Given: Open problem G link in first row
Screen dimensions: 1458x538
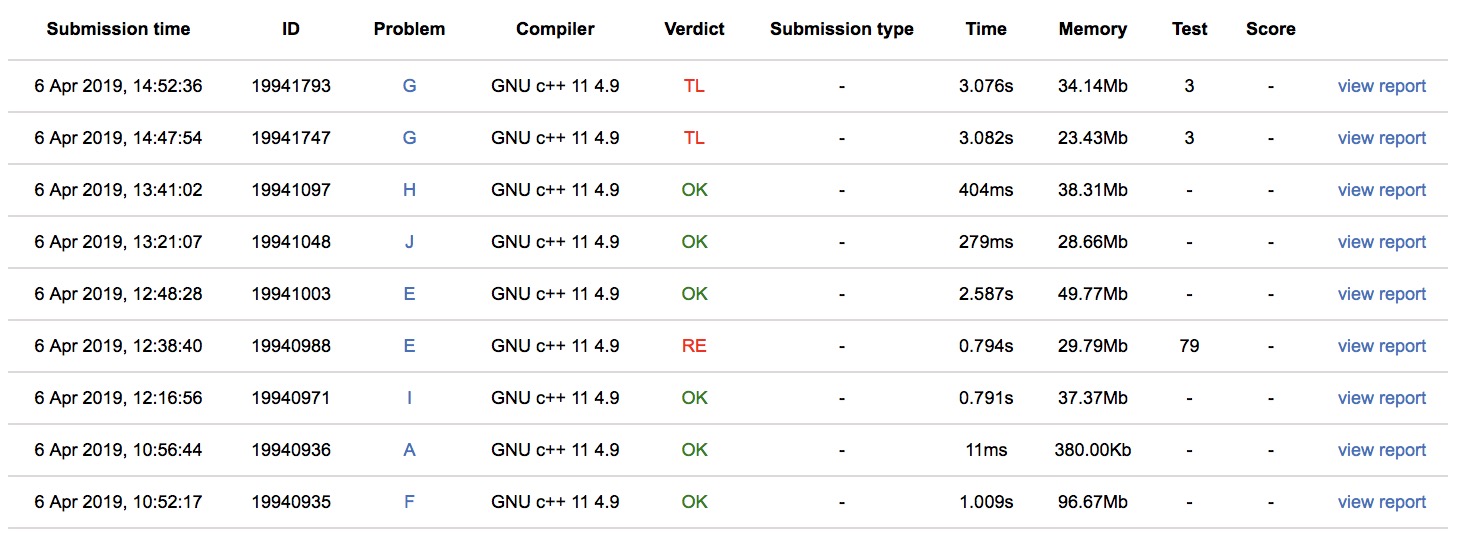Looking at the screenshot, I should [409, 86].
